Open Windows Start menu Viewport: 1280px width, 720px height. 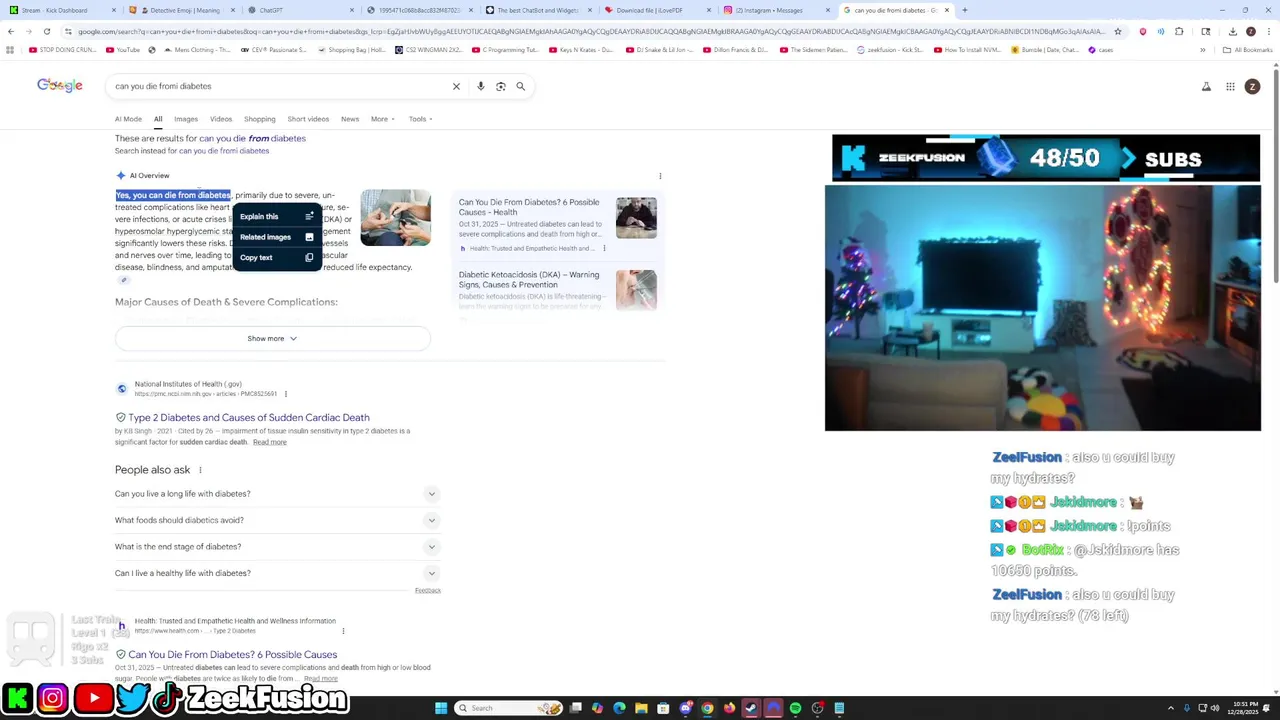tap(441, 708)
